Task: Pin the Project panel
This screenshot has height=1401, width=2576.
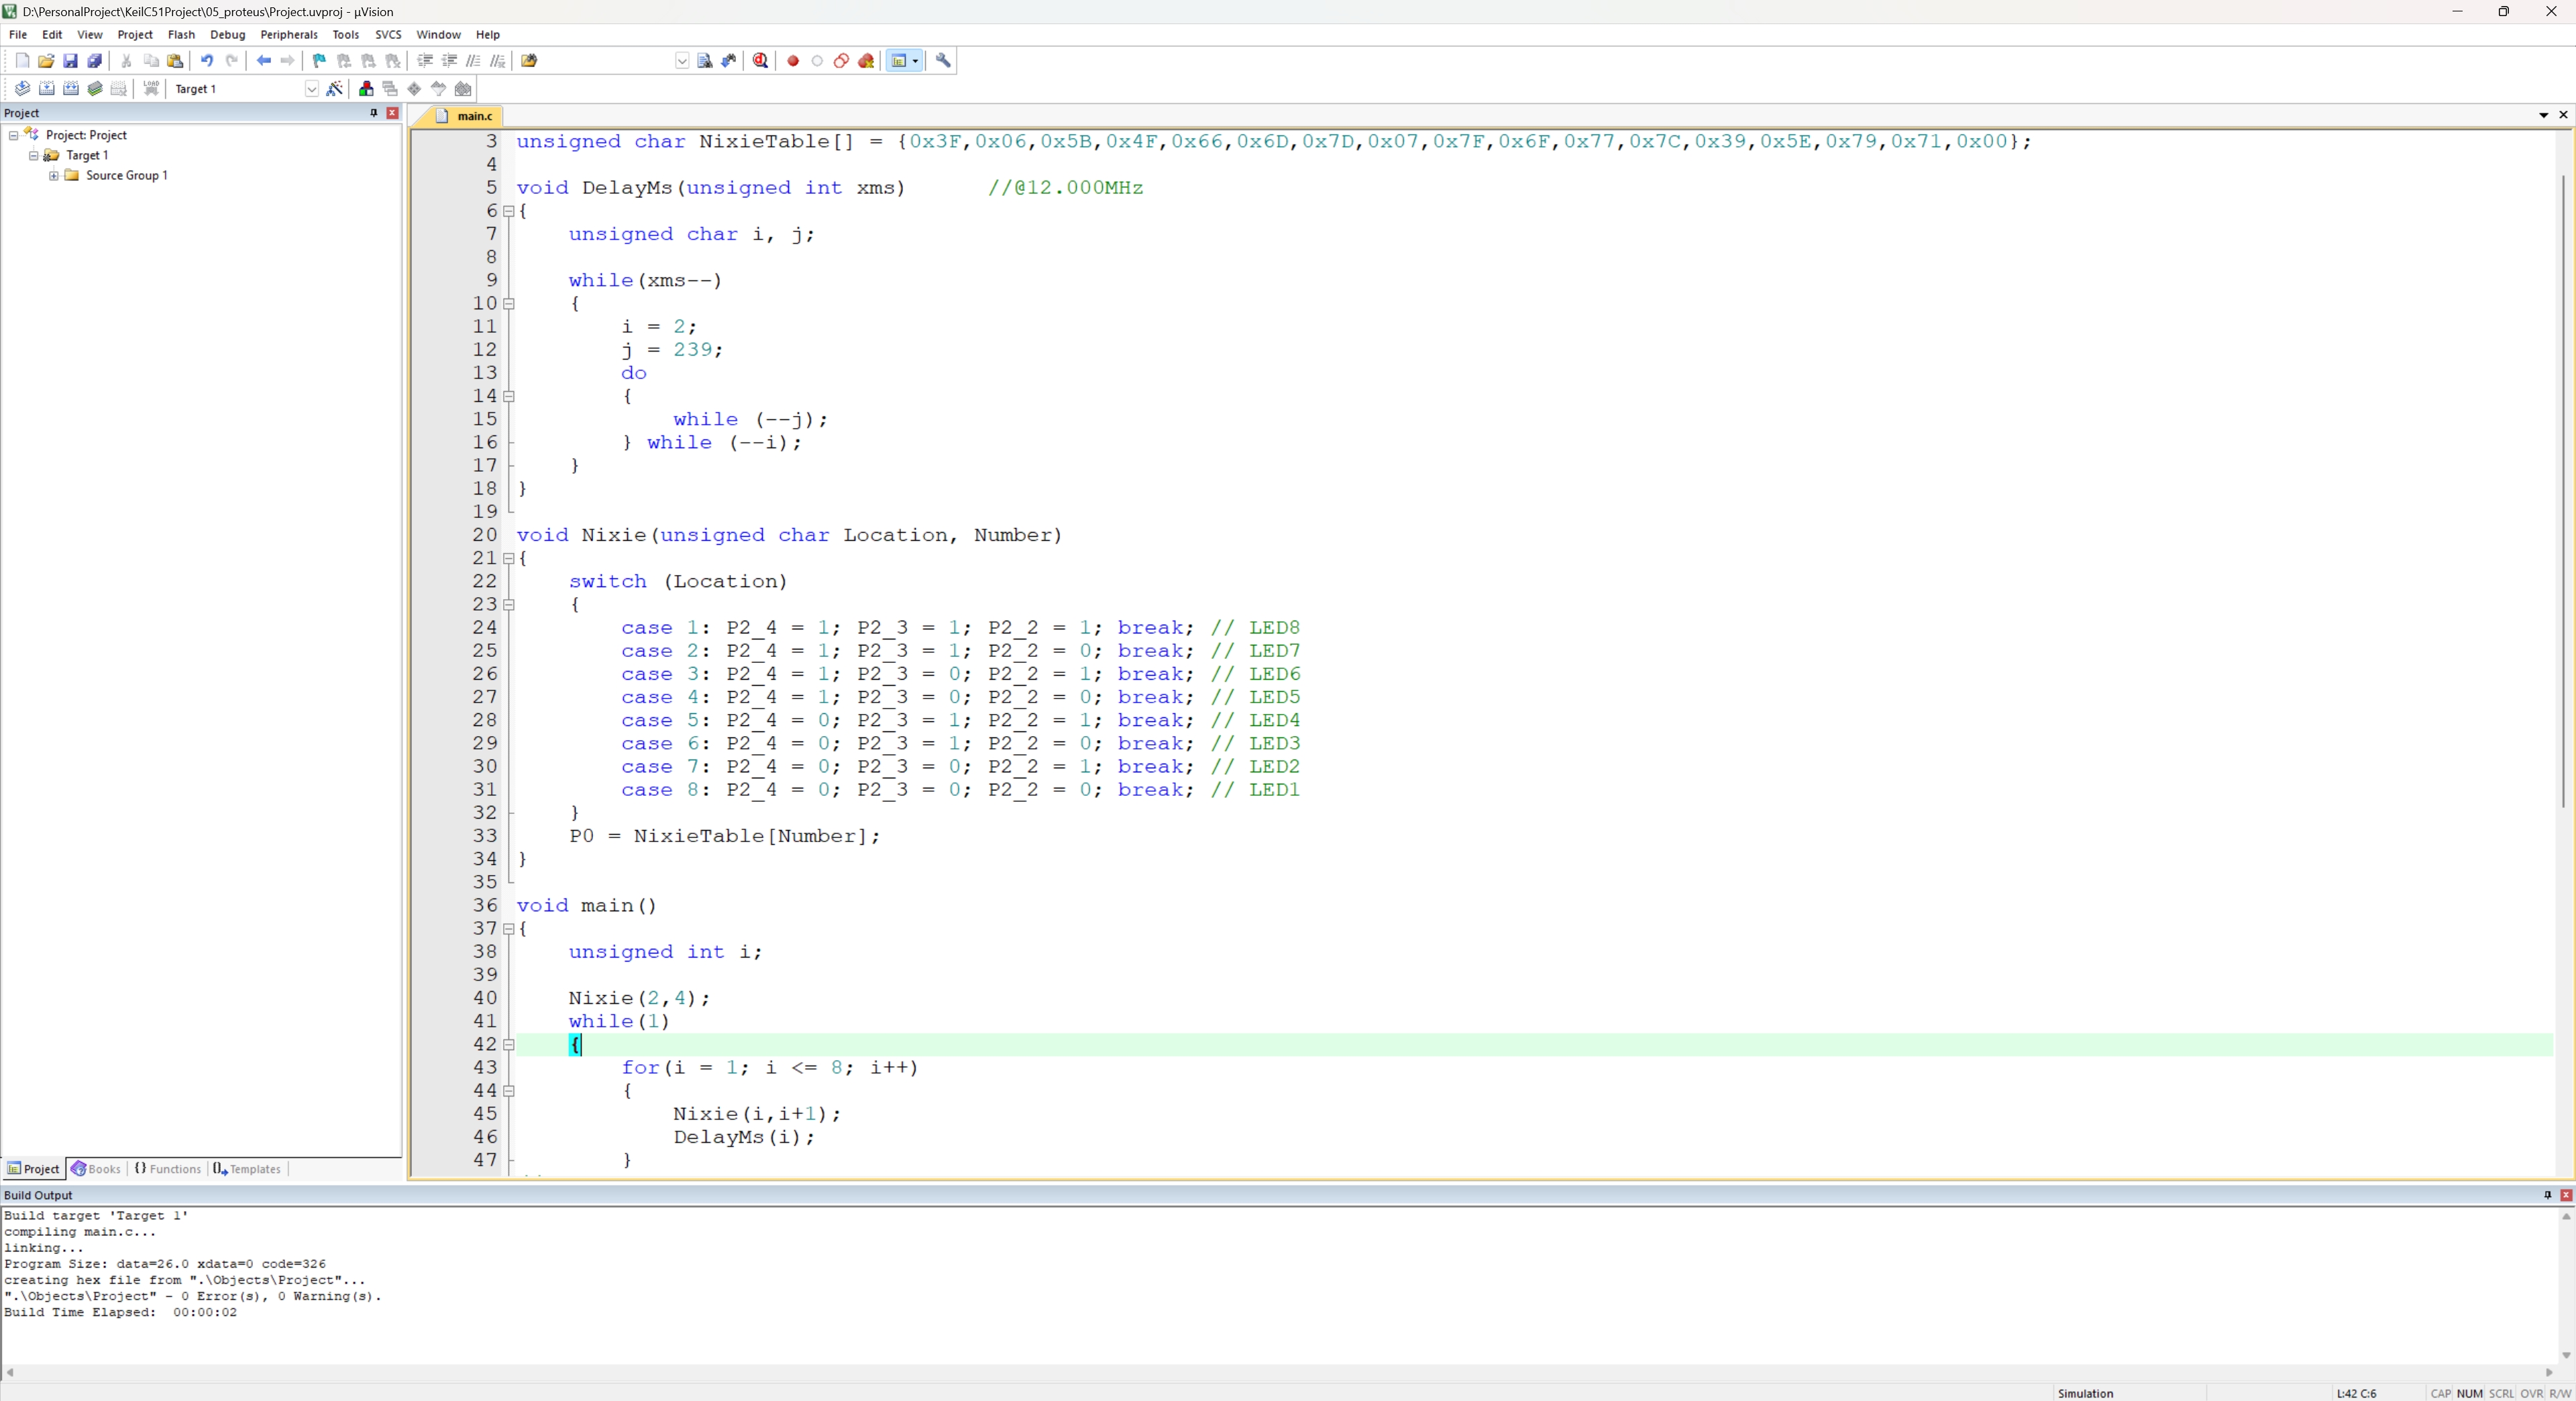Action: point(374,113)
